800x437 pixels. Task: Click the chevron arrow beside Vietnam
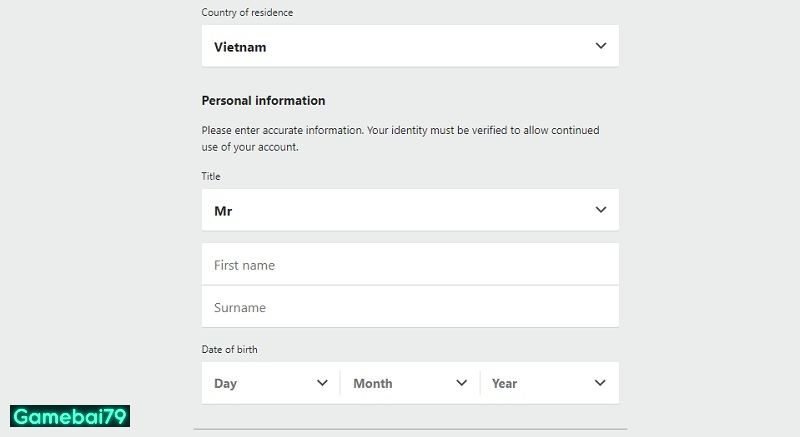click(600, 46)
